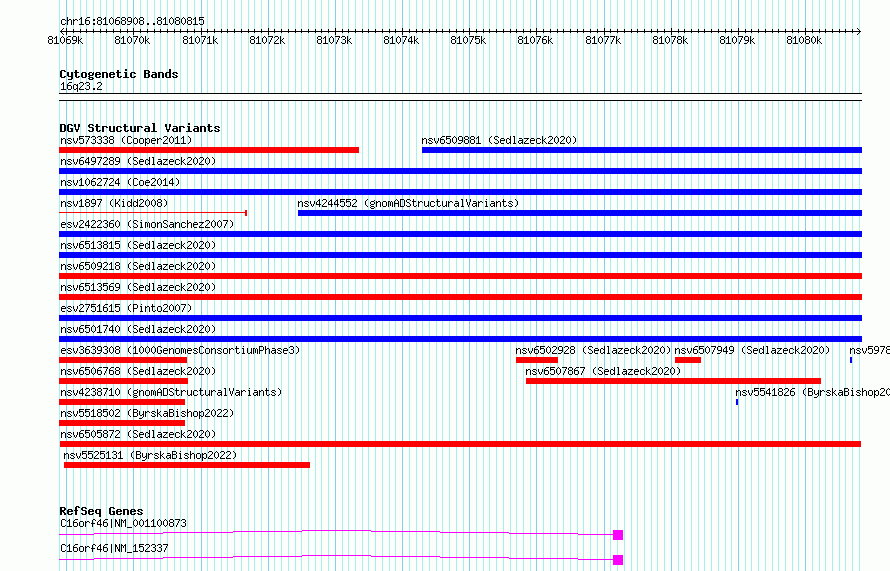
Task: Select the tiny blue mark under nsv5541826
Action: click(x=737, y=402)
